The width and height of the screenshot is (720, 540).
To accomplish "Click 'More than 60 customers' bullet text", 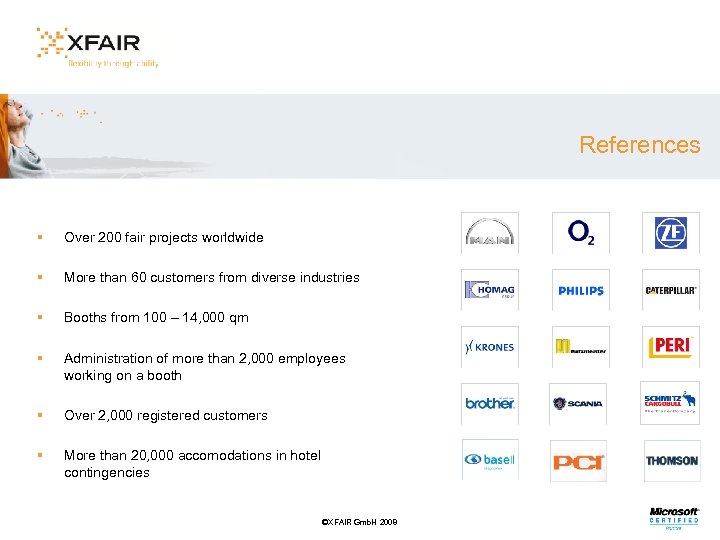I will tap(212, 277).
